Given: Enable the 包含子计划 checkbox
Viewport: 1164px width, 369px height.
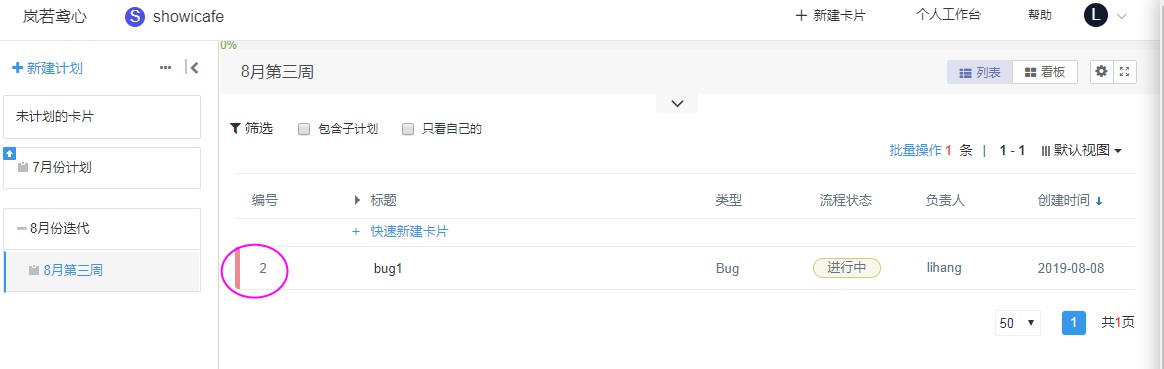Looking at the screenshot, I should click(304, 129).
